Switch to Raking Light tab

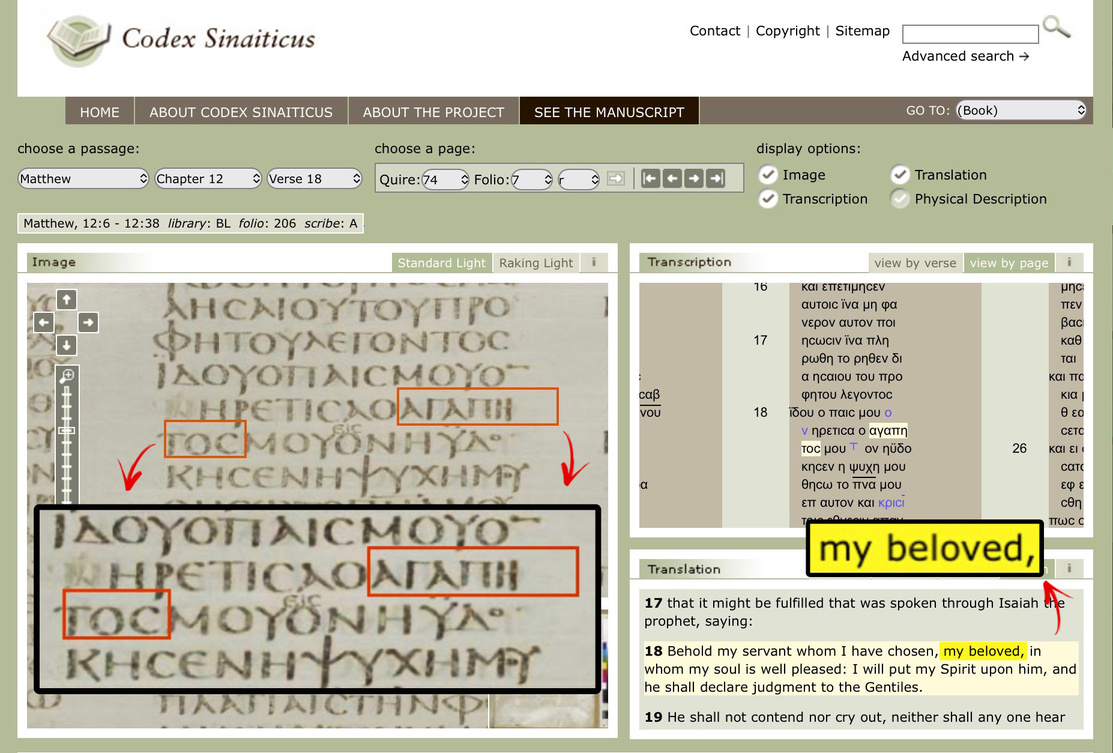point(536,263)
